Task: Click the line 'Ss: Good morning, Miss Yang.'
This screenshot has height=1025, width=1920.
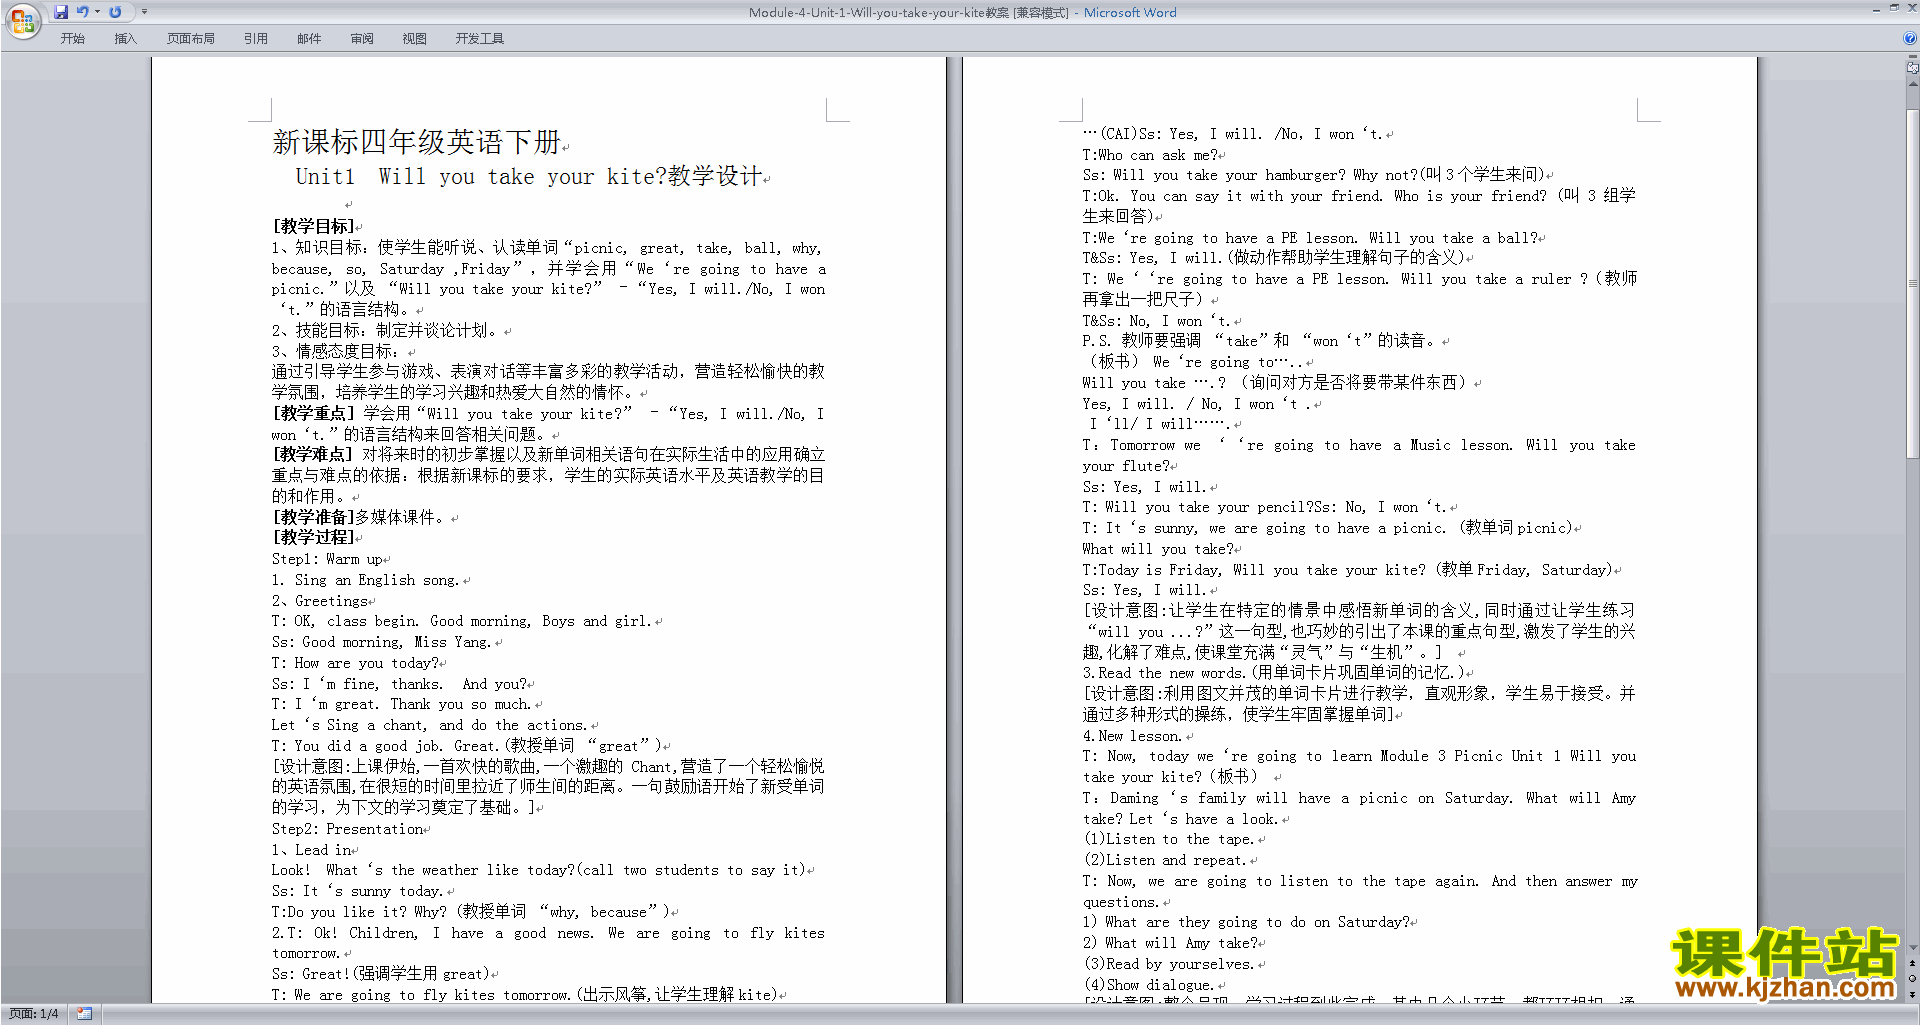Action: (381, 642)
